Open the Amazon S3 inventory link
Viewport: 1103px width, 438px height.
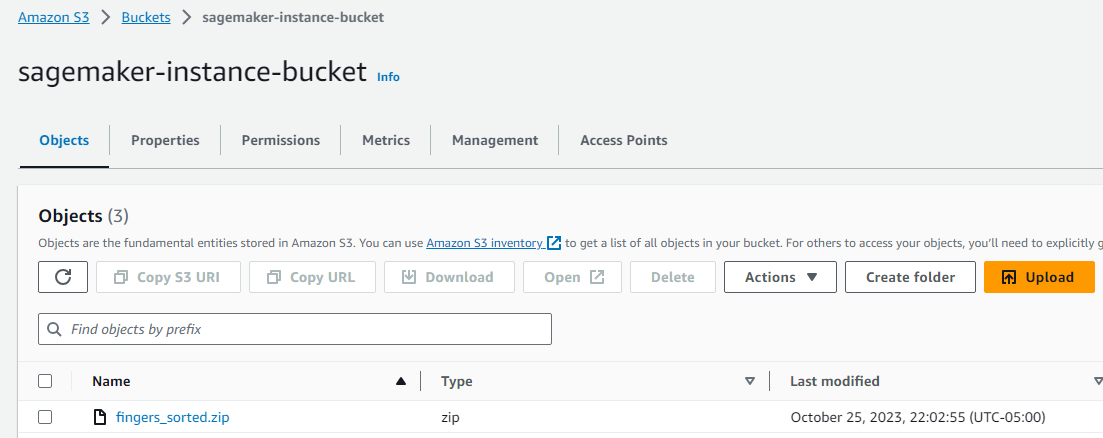[485, 243]
